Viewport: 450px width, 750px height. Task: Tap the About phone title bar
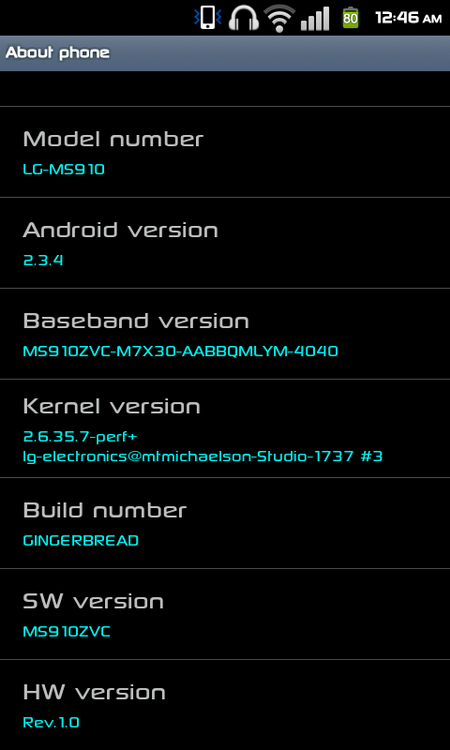tap(225, 53)
